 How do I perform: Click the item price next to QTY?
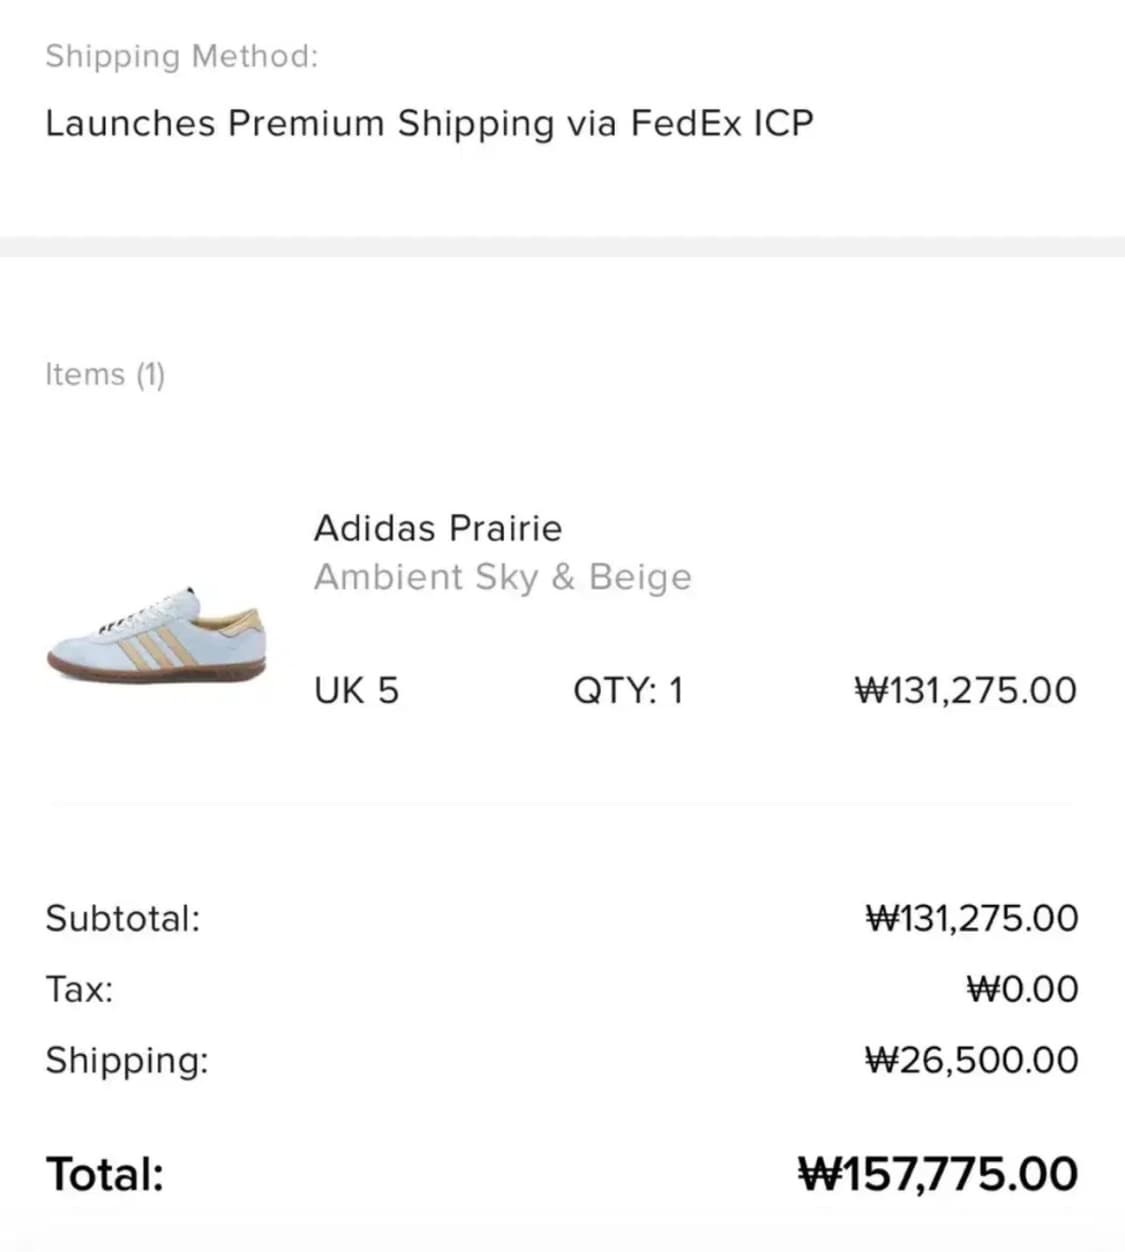[965, 690]
